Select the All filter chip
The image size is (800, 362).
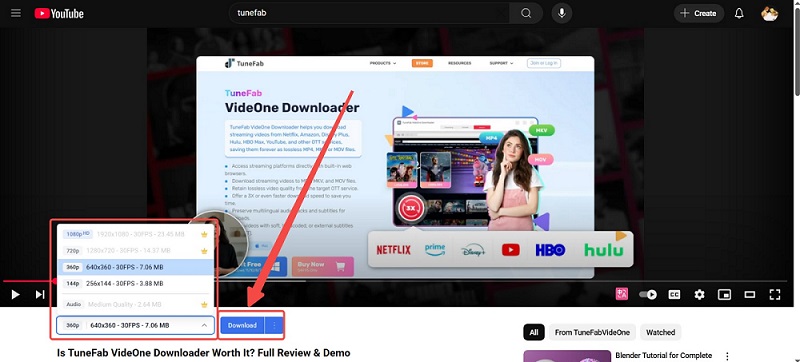click(x=534, y=332)
